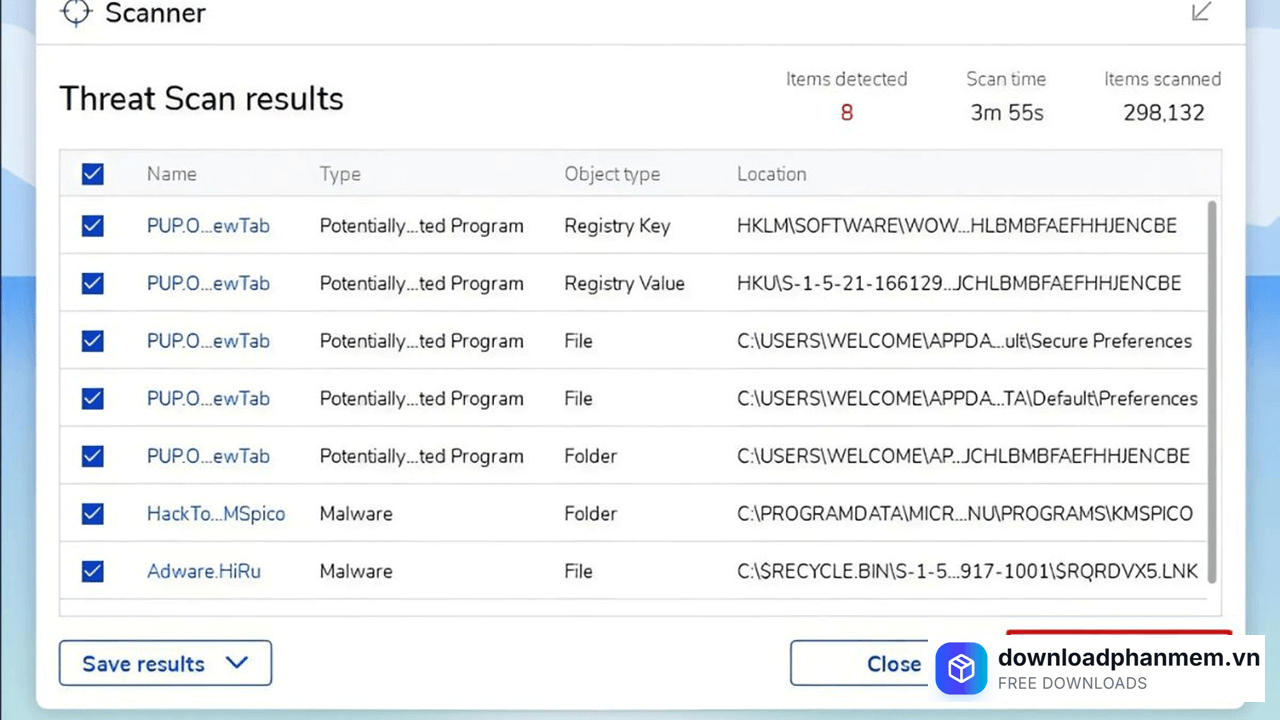The width and height of the screenshot is (1280, 720).
Task: Click the Scanner crosshair icon
Action: coord(76,13)
